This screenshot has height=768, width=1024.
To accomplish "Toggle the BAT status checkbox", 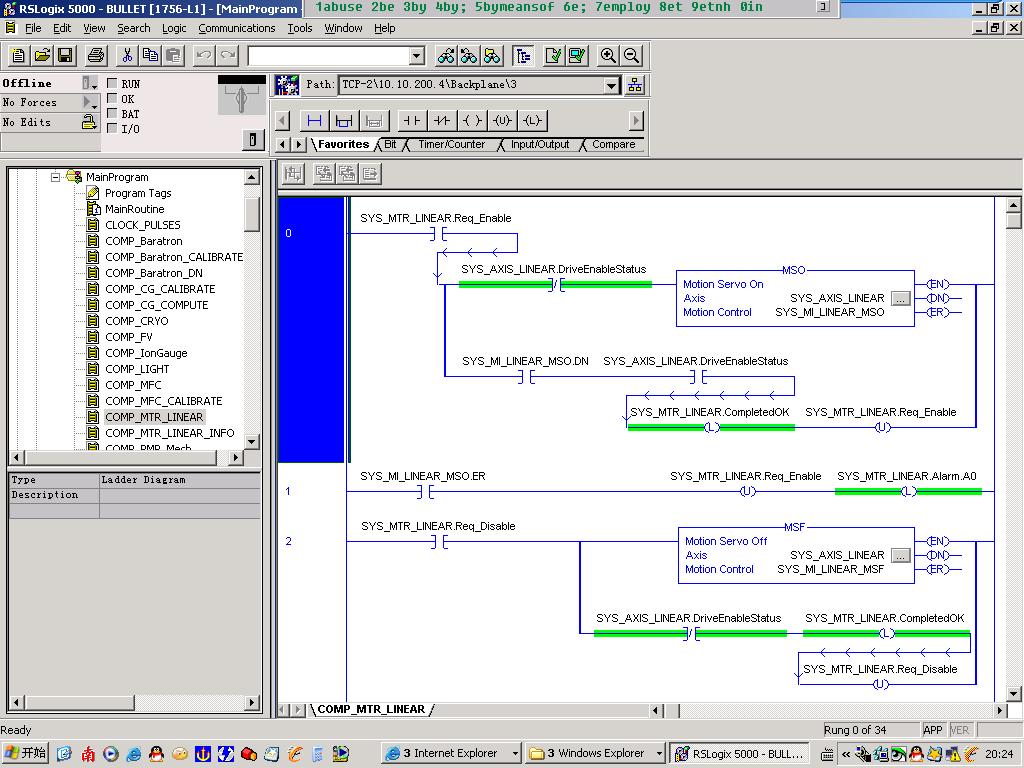I will click(x=112, y=114).
